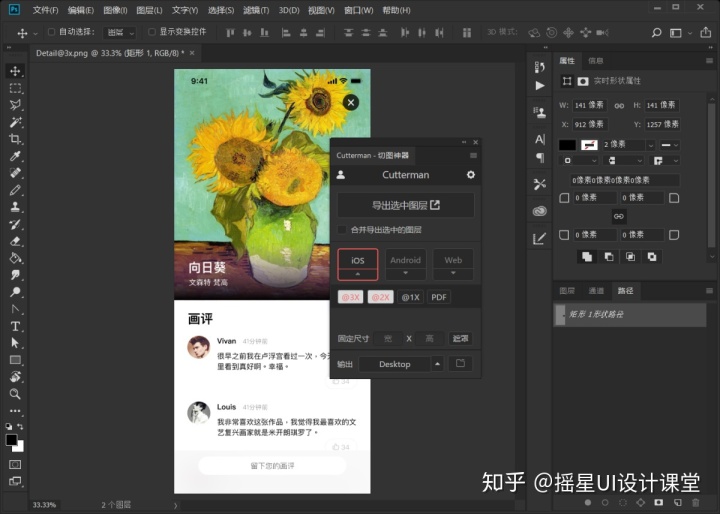Open the Character panel icon
Viewport: 720px width, 514px height.
click(540, 140)
